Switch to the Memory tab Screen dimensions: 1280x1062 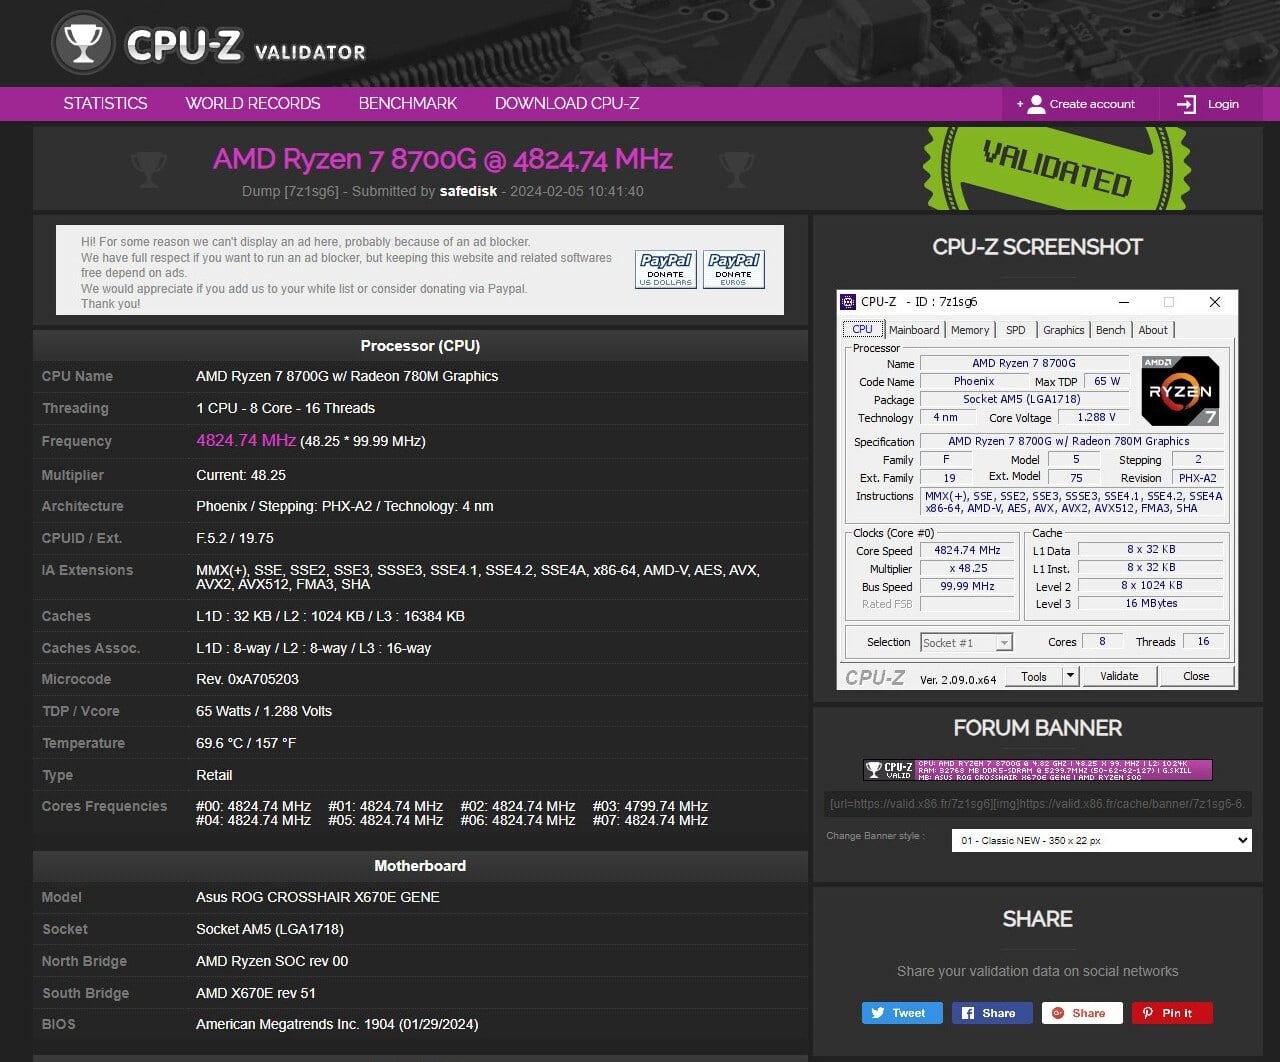coord(969,330)
